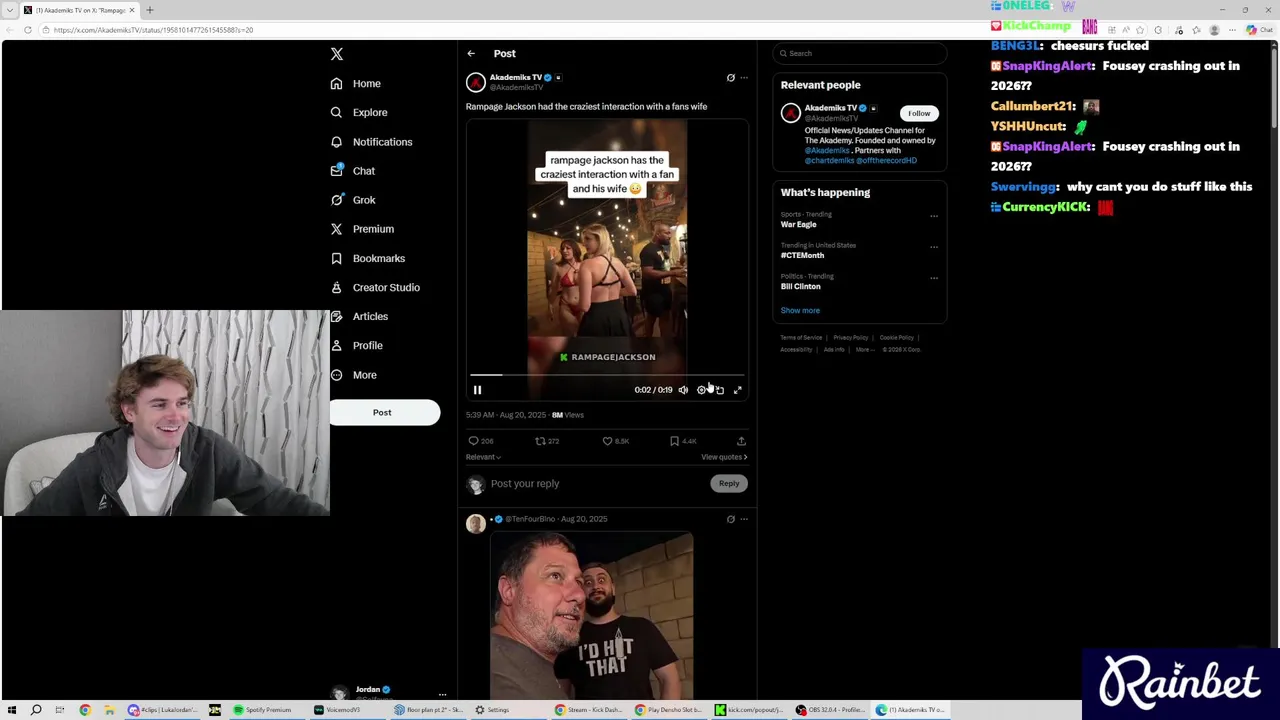Open Akademiks TV profile avatar on post
The height and width of the screenshot is (720, 1280).
(476, 82)
